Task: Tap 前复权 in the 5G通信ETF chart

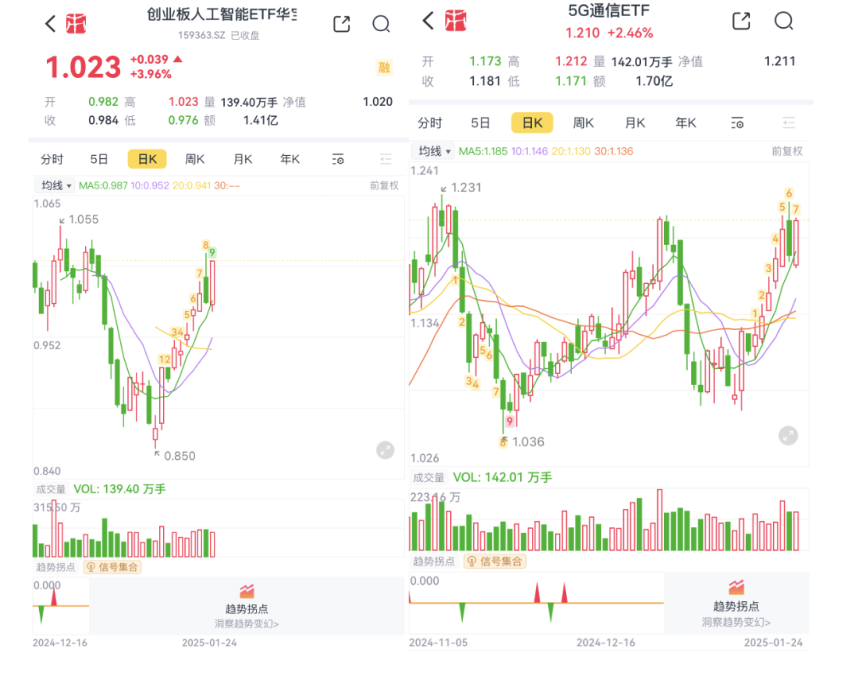Action: click(787, 151)
